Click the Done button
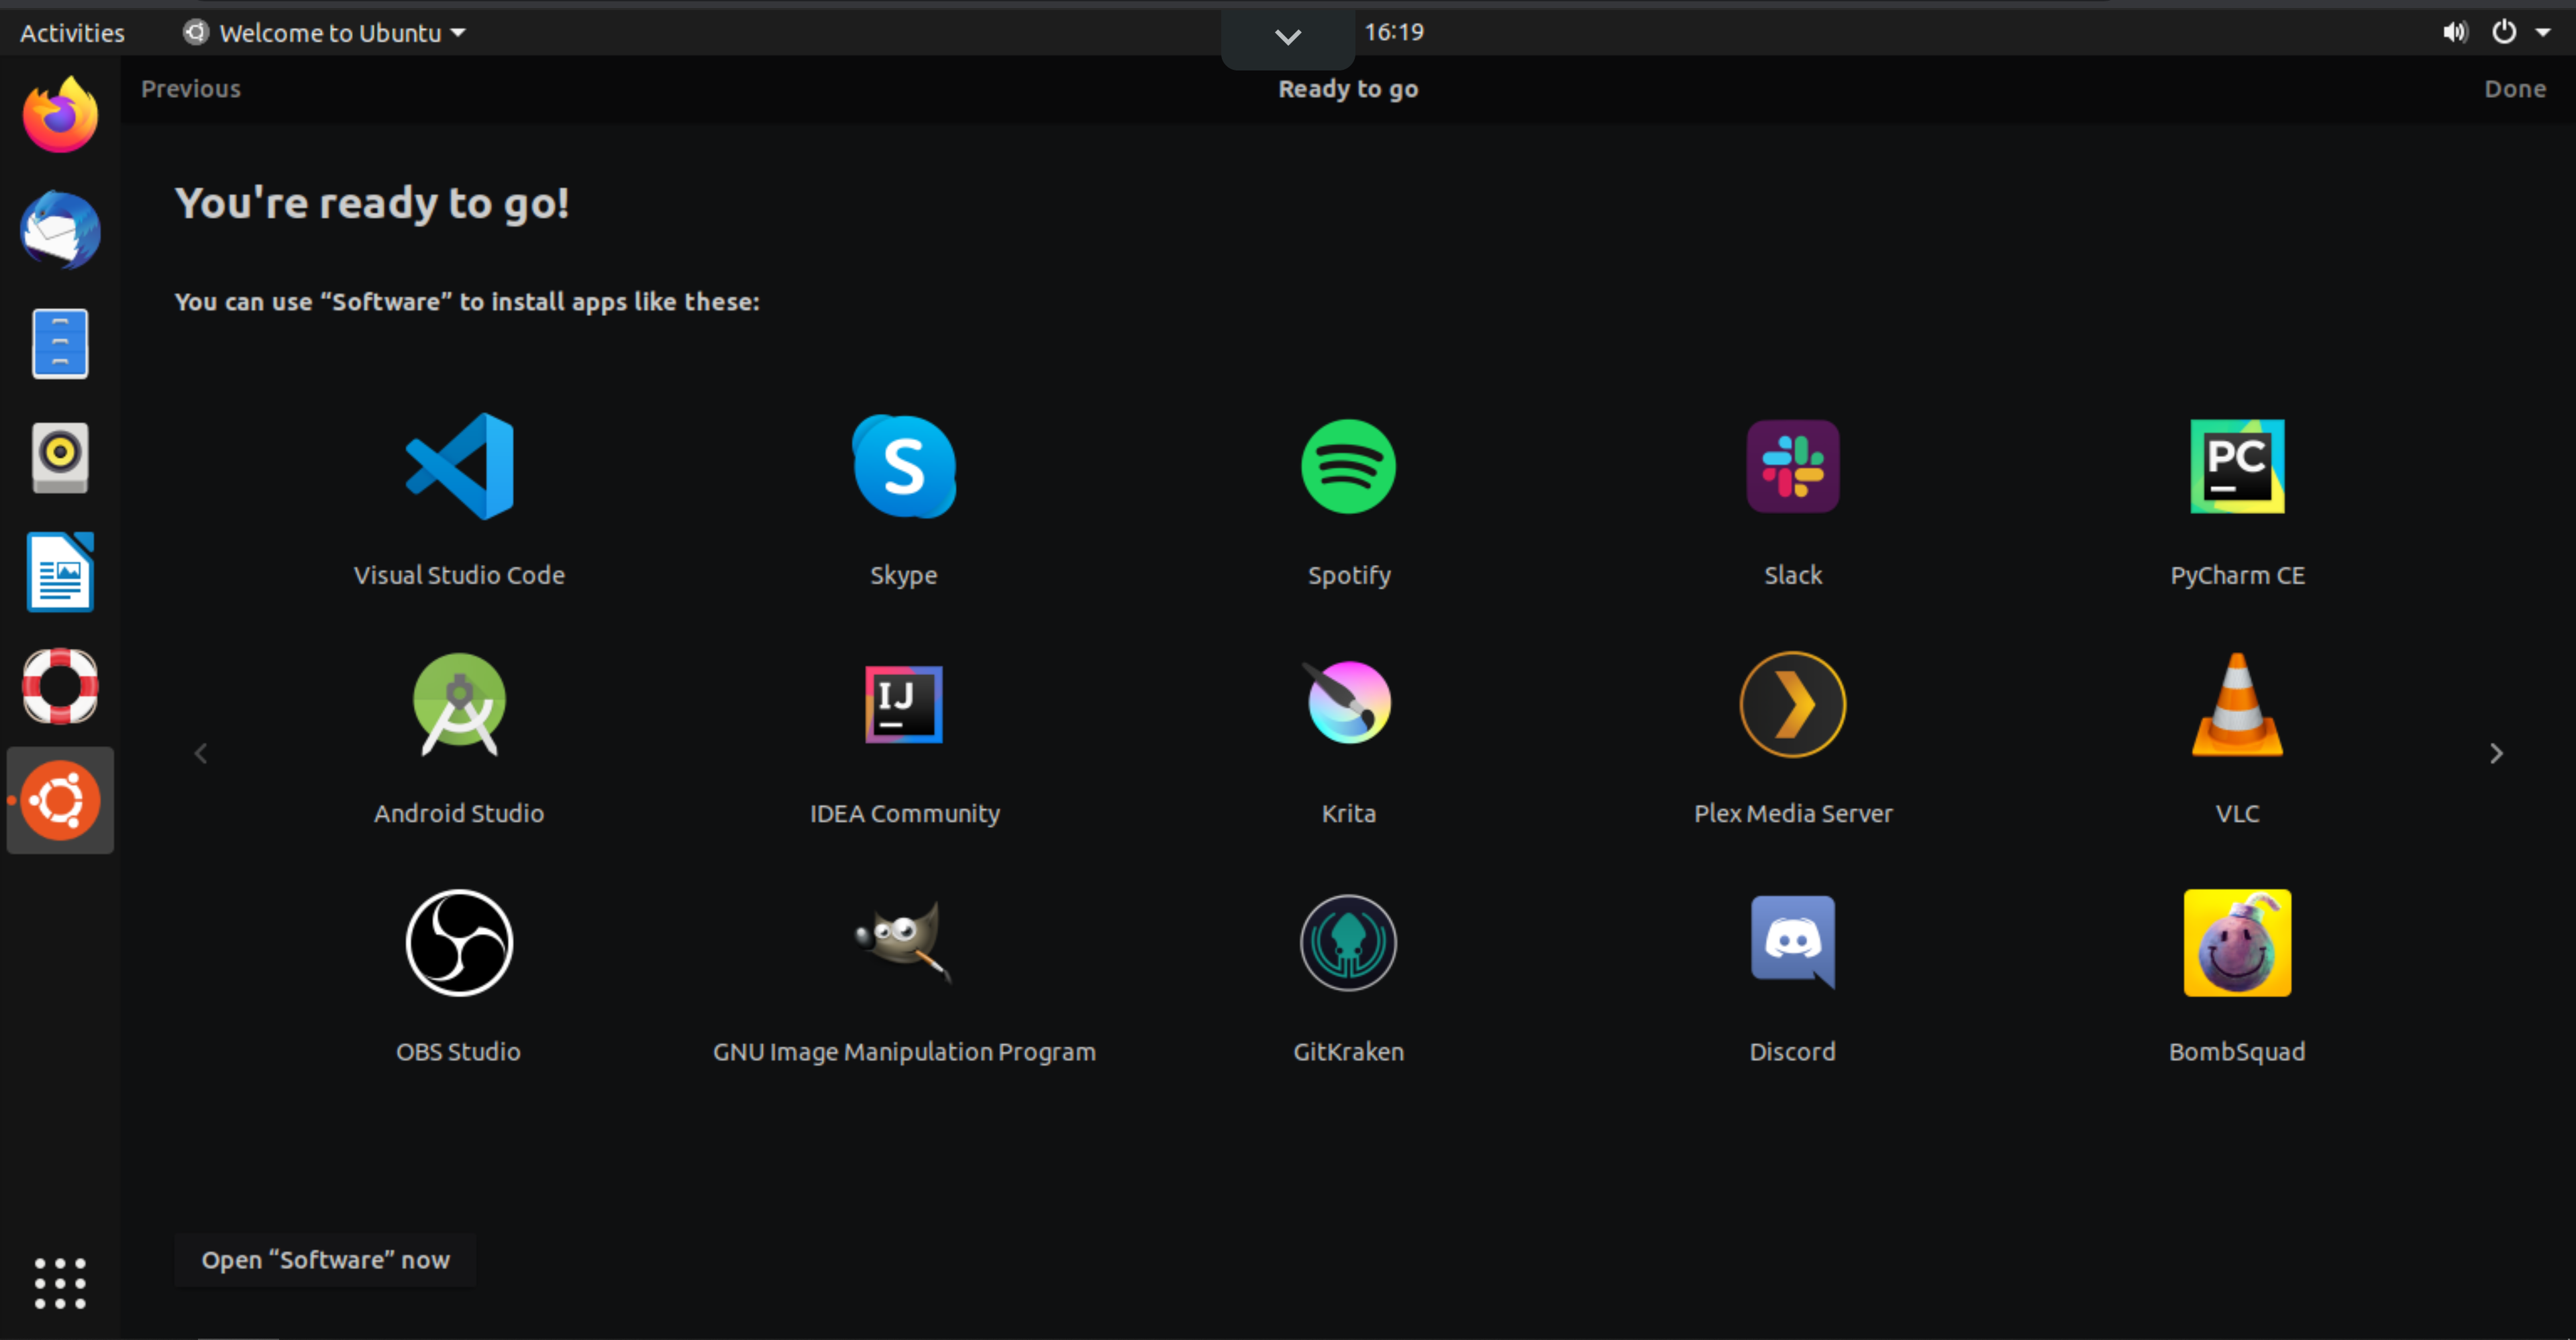 (x=2515, y=89)
